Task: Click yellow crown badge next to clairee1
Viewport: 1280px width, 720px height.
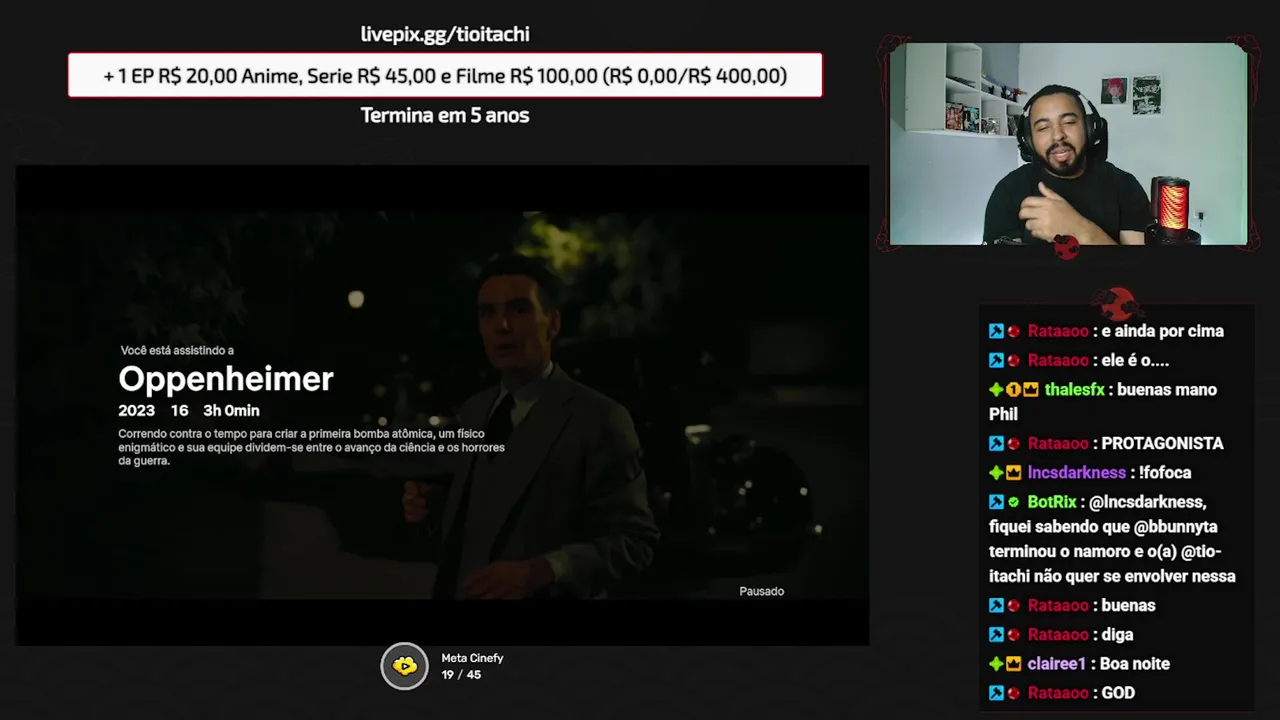Action: (1013, 663)
